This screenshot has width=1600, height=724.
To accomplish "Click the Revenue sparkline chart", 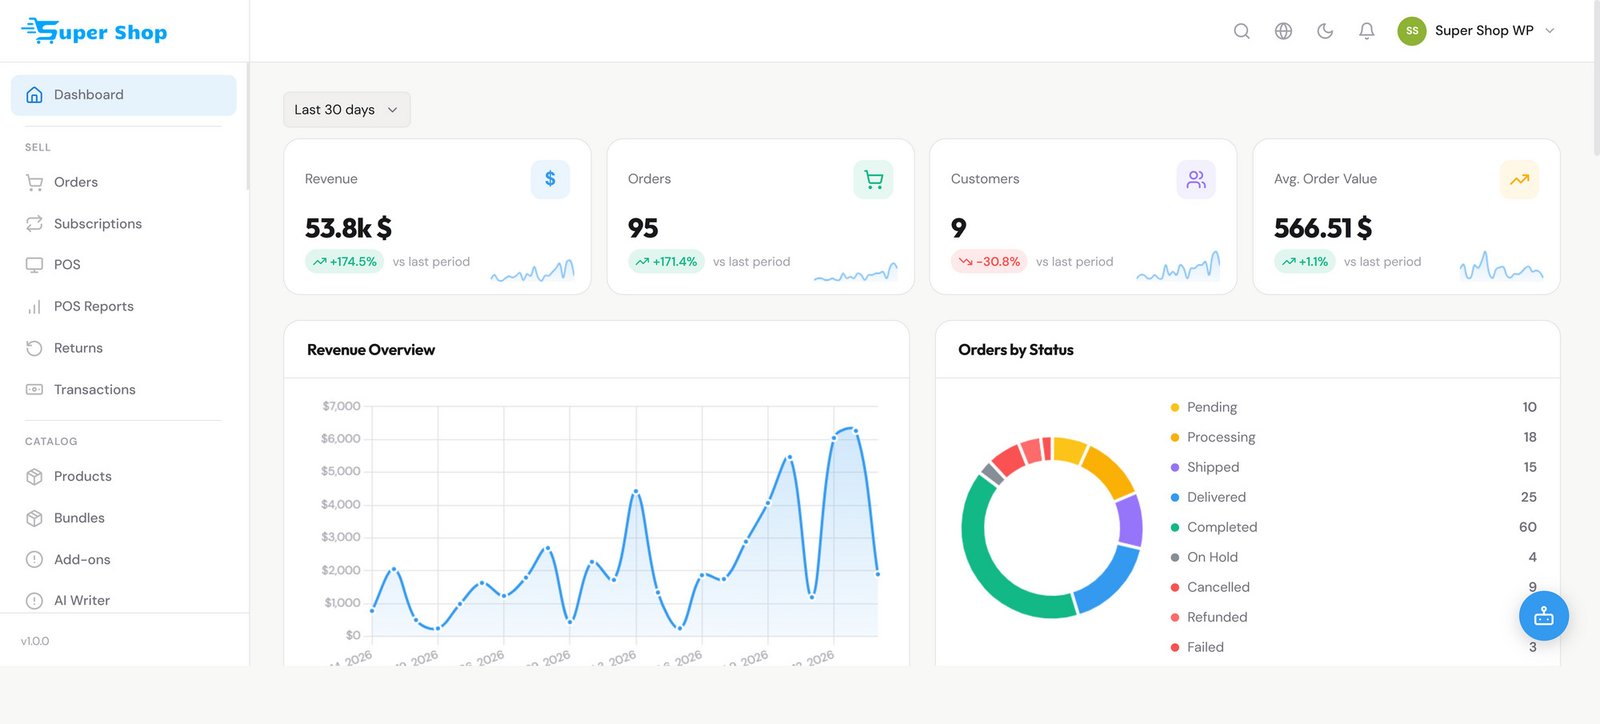I will coord(532,270).
